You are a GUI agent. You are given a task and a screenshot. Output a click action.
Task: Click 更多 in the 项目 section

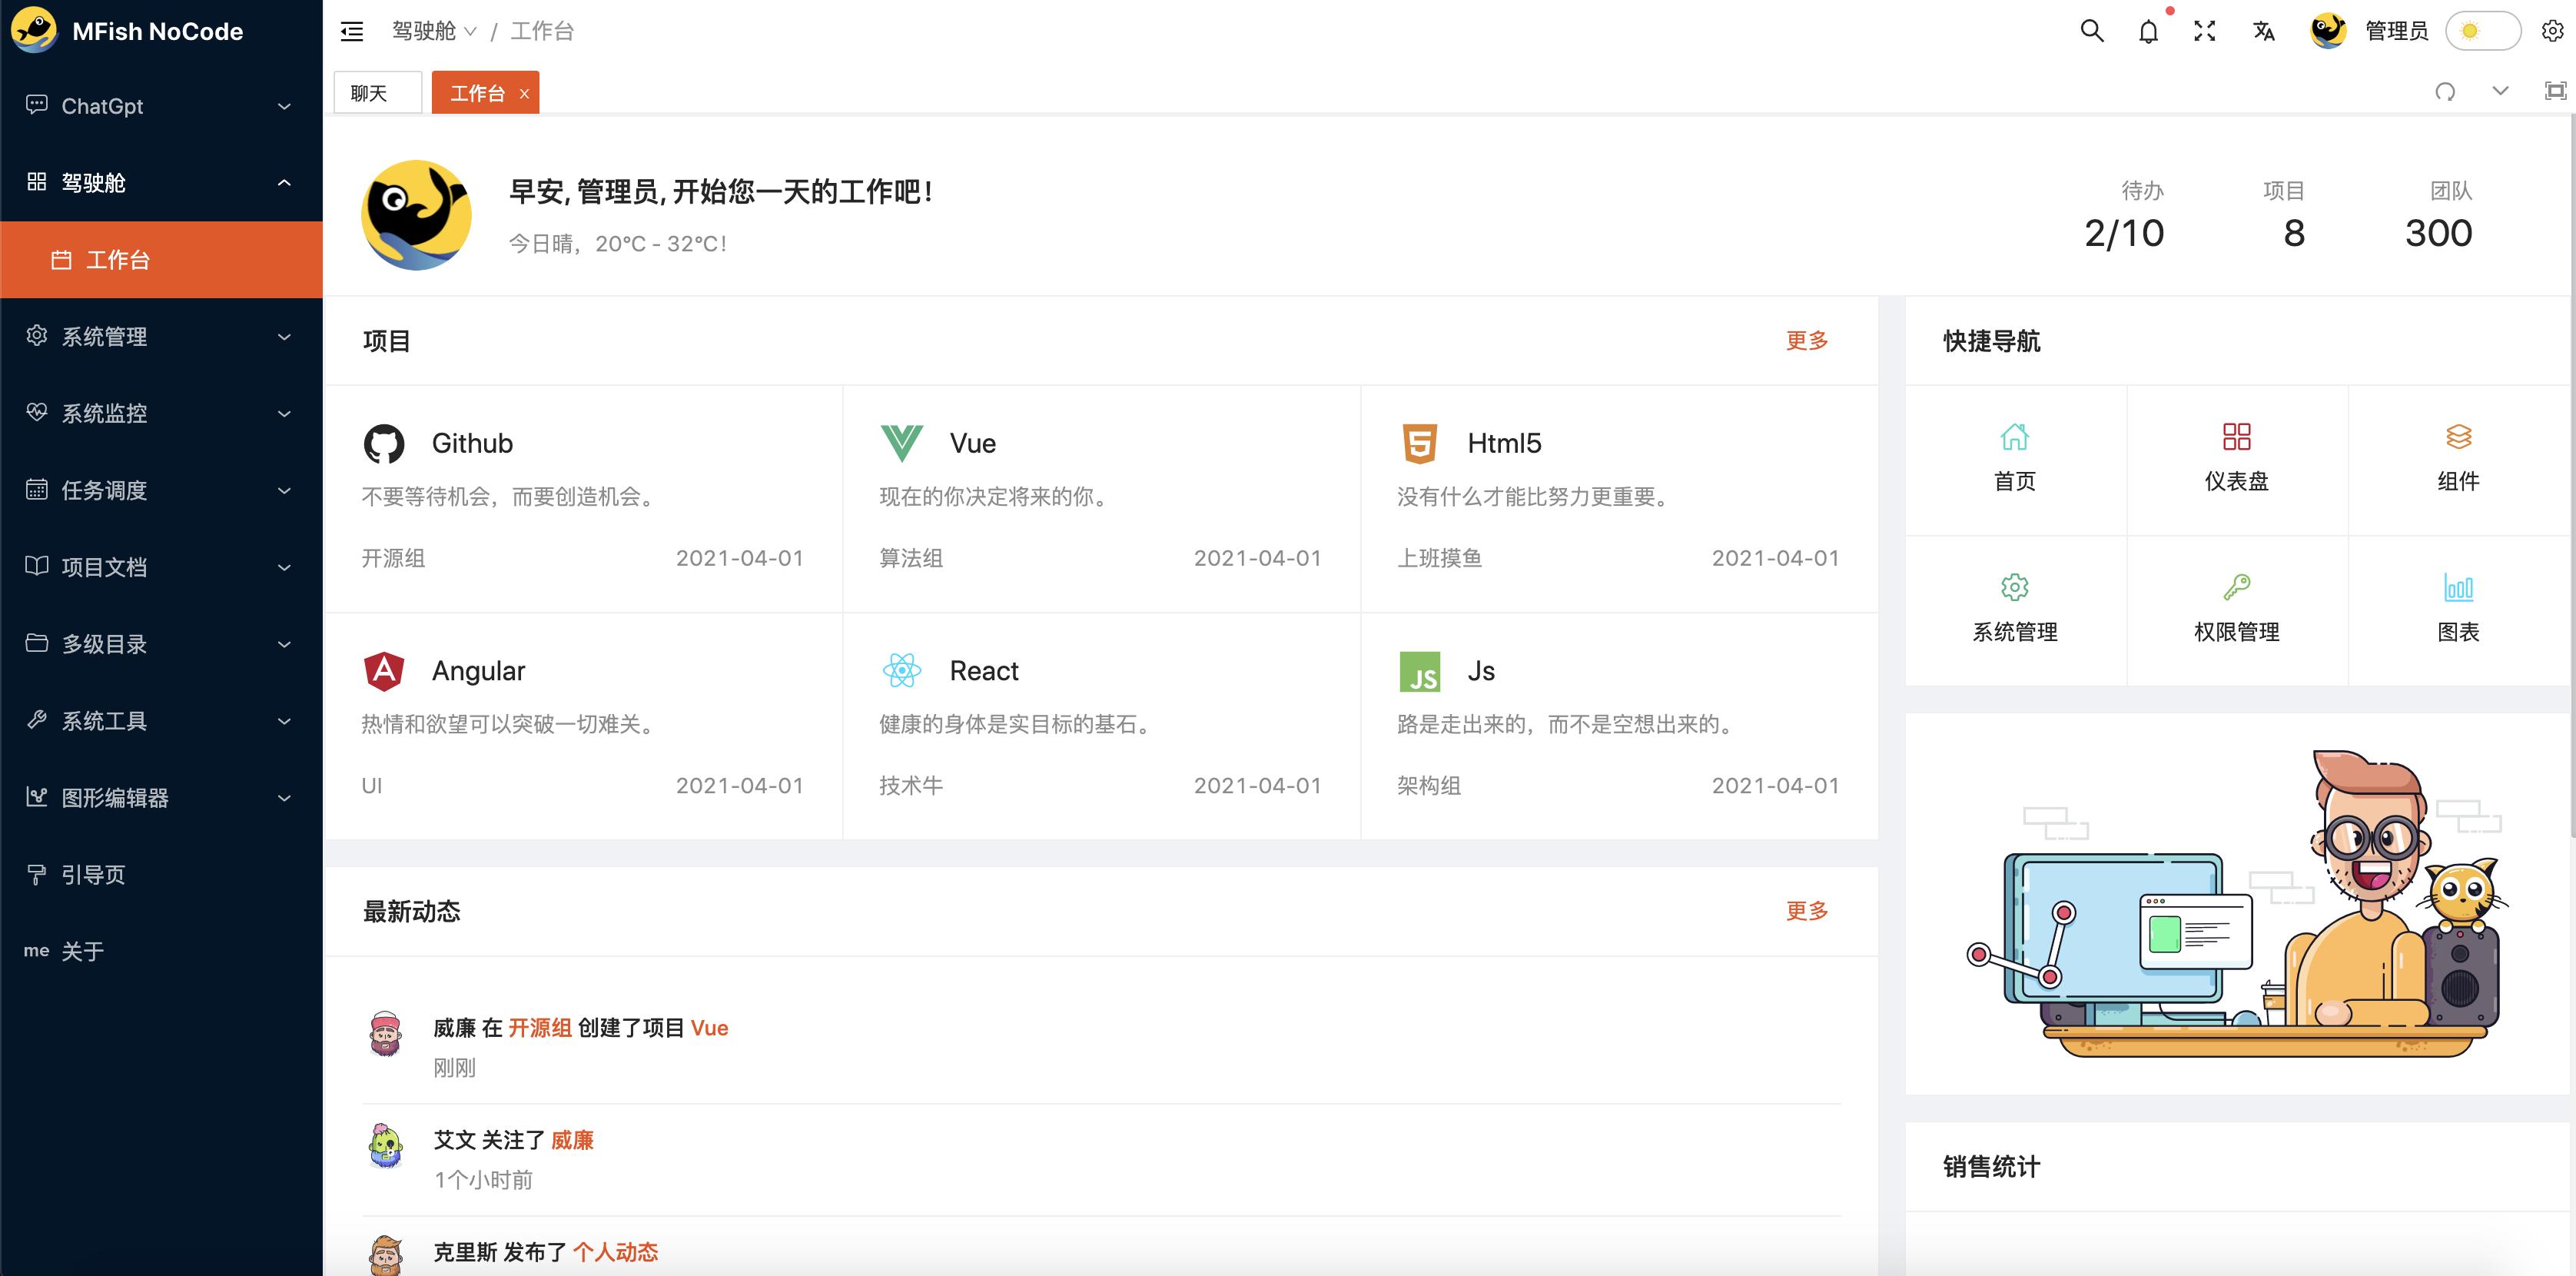pos(1805,340)
